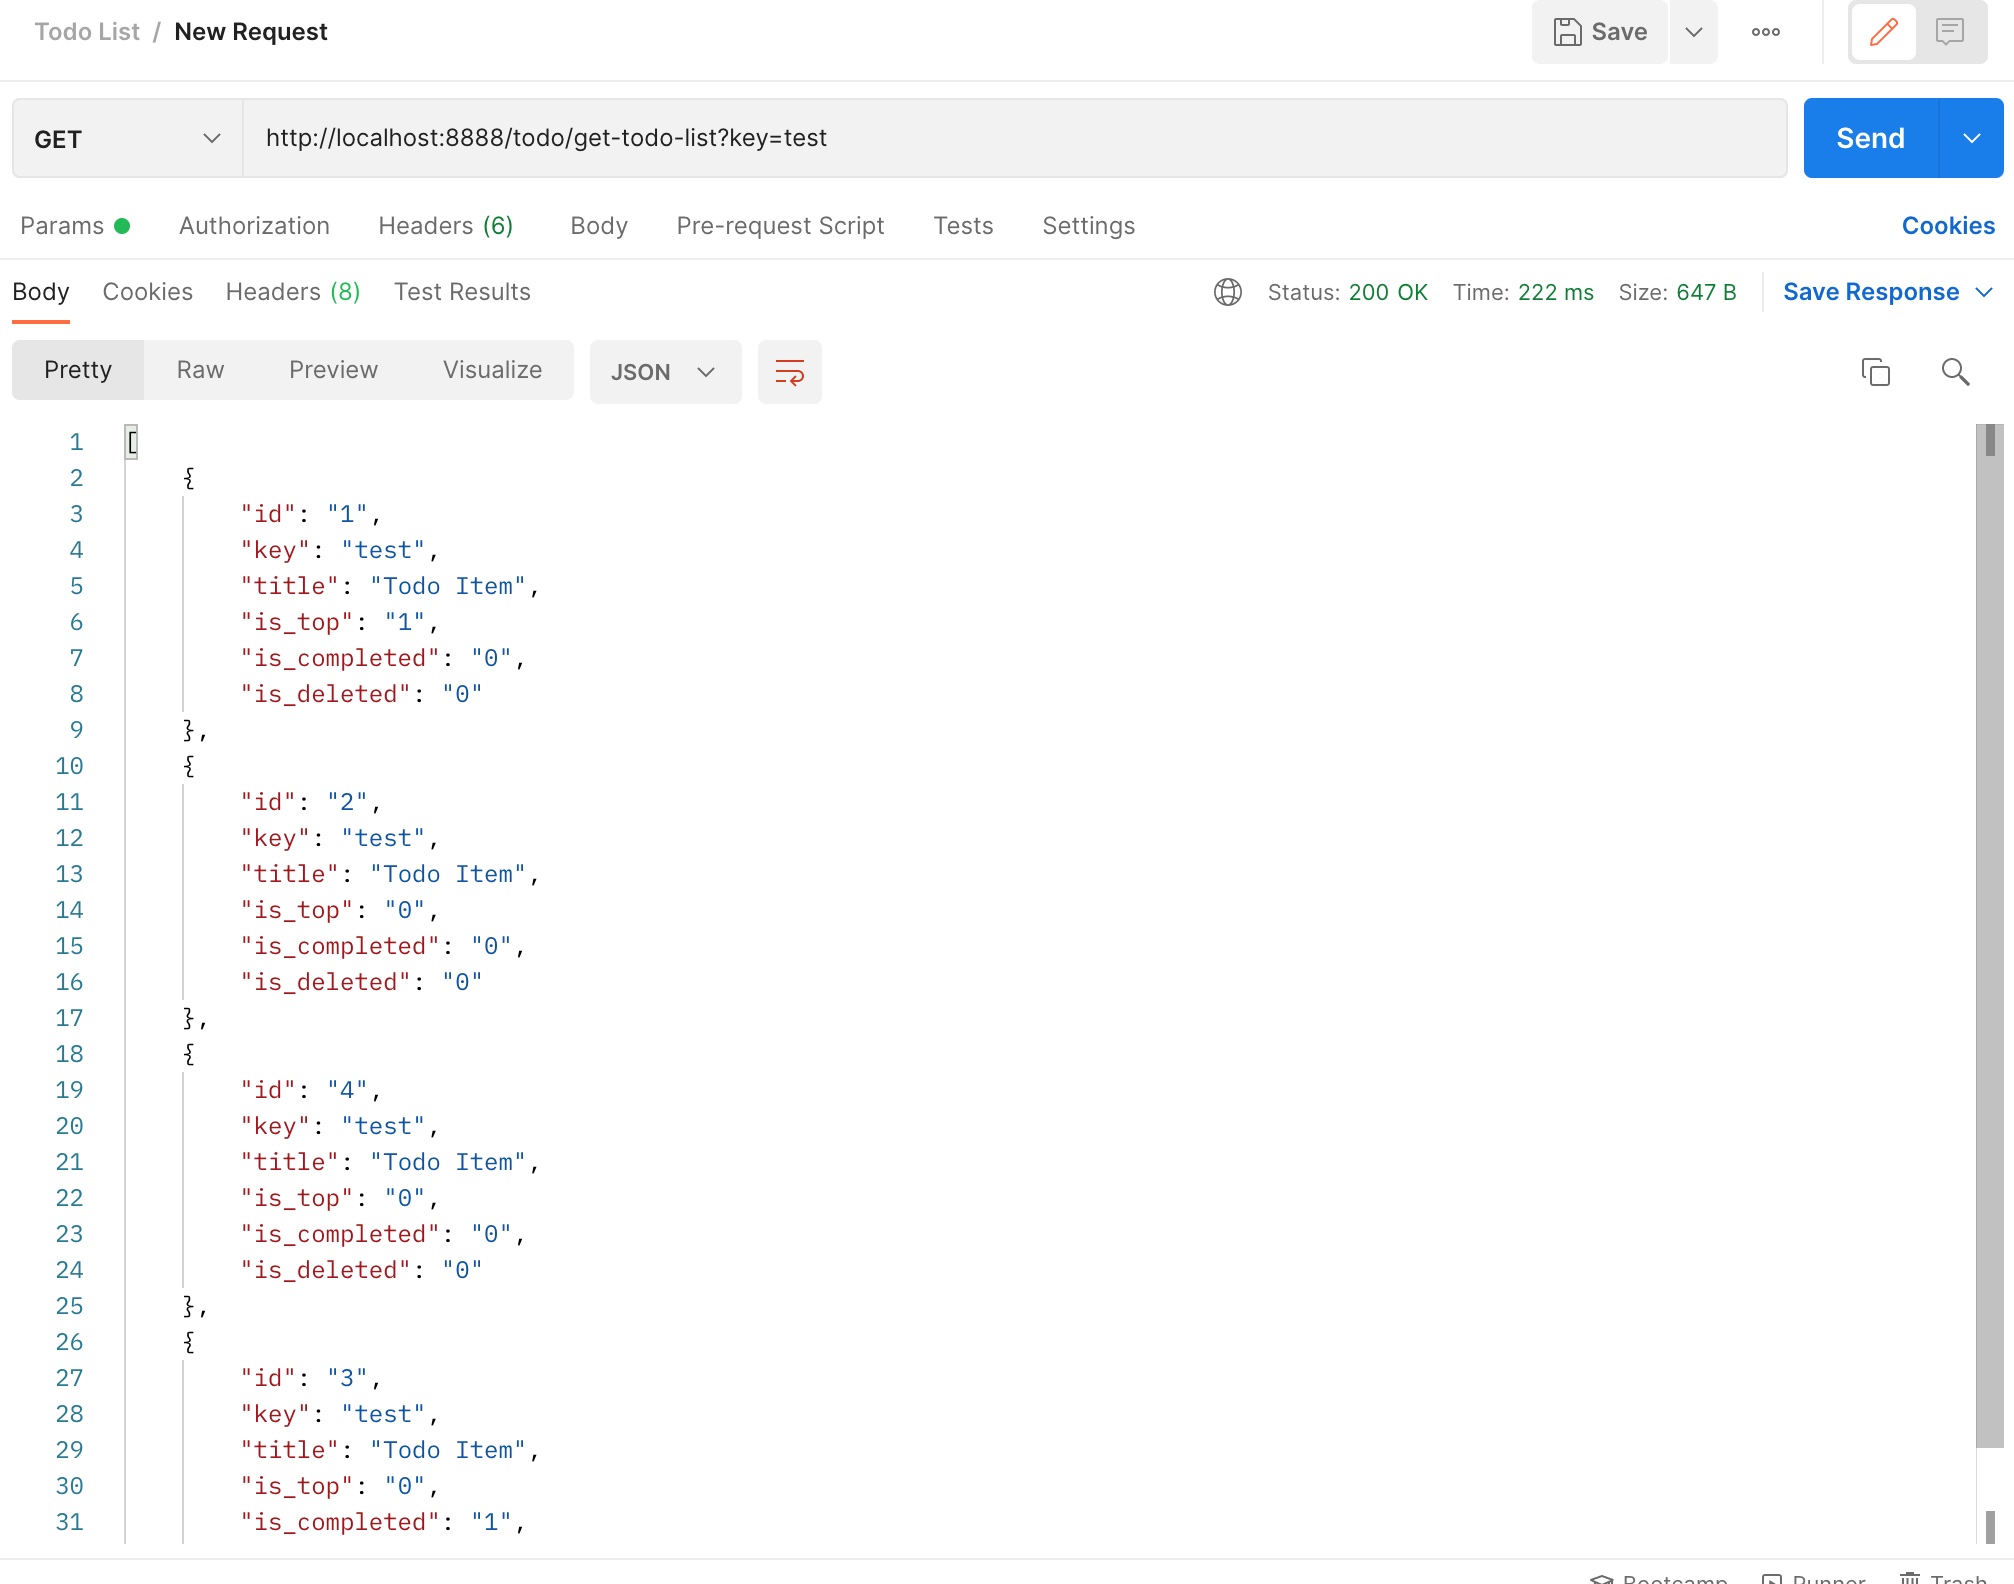Click the Save Response link
Viewport: 2014px width, 1584px height.
[x=1871, y=292]
